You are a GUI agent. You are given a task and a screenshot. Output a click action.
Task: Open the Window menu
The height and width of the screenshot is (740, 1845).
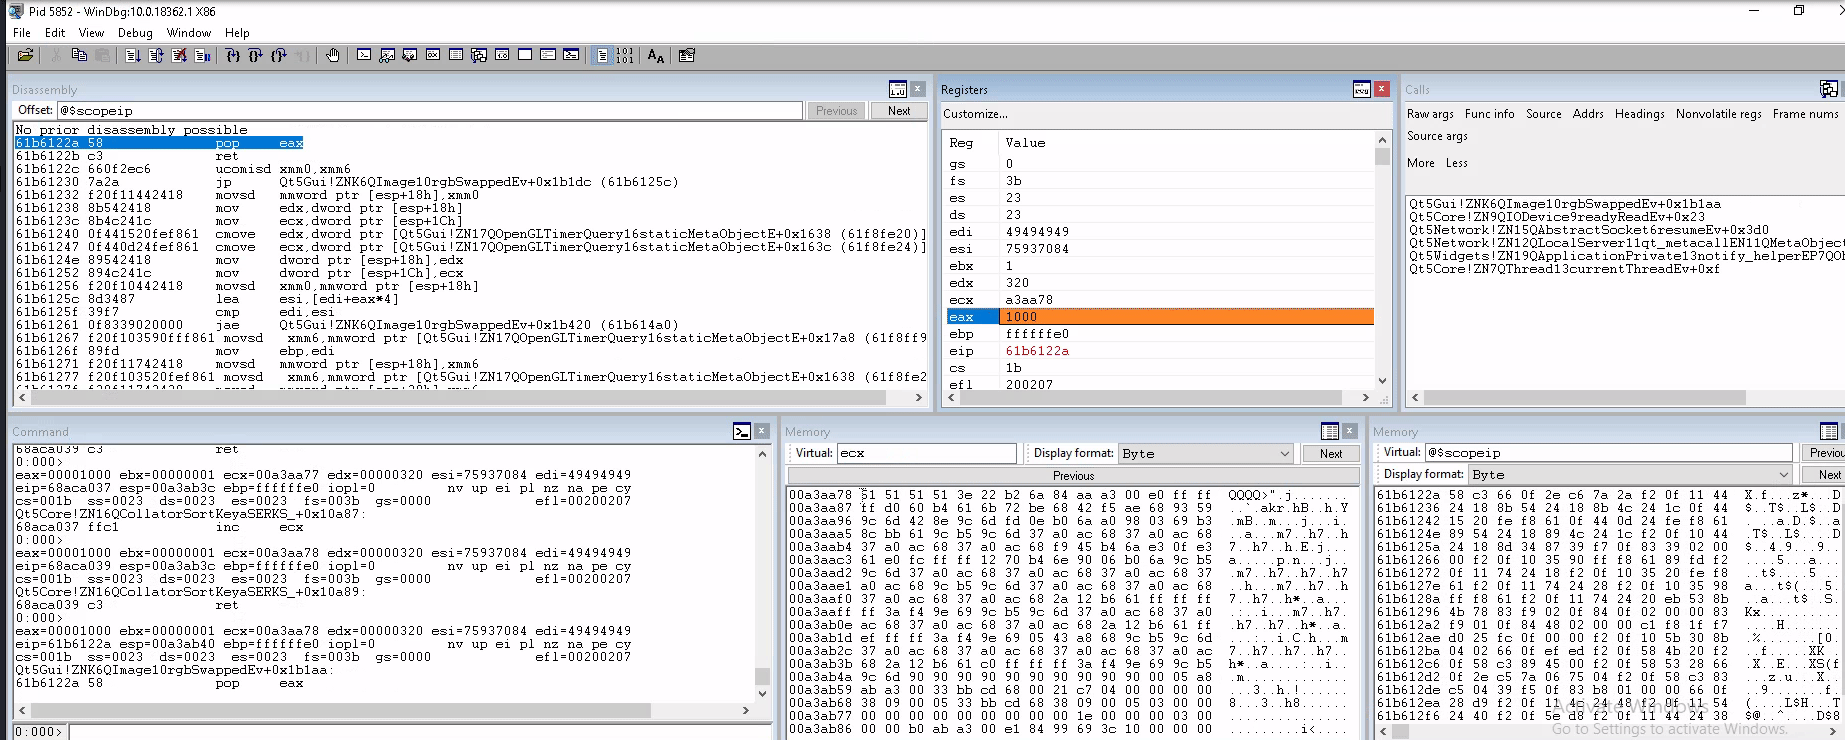(x=189, y=33)
